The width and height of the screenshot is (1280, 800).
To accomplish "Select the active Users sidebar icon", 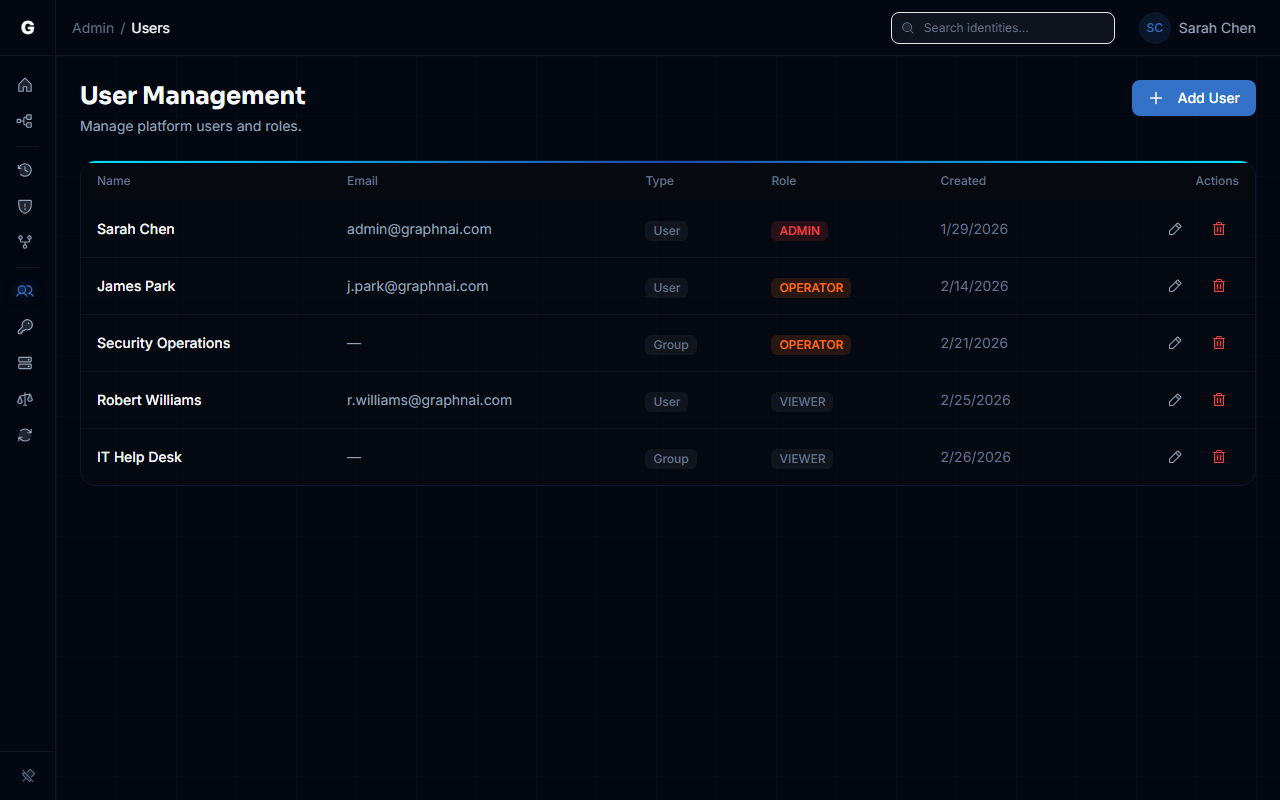I will [x=25, y=291].
